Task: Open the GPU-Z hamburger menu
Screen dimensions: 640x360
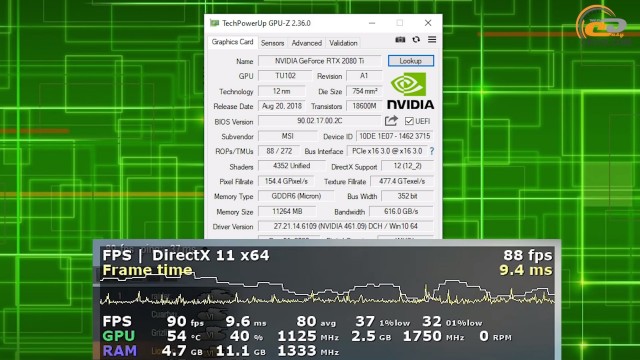Action: click(432, 40)
